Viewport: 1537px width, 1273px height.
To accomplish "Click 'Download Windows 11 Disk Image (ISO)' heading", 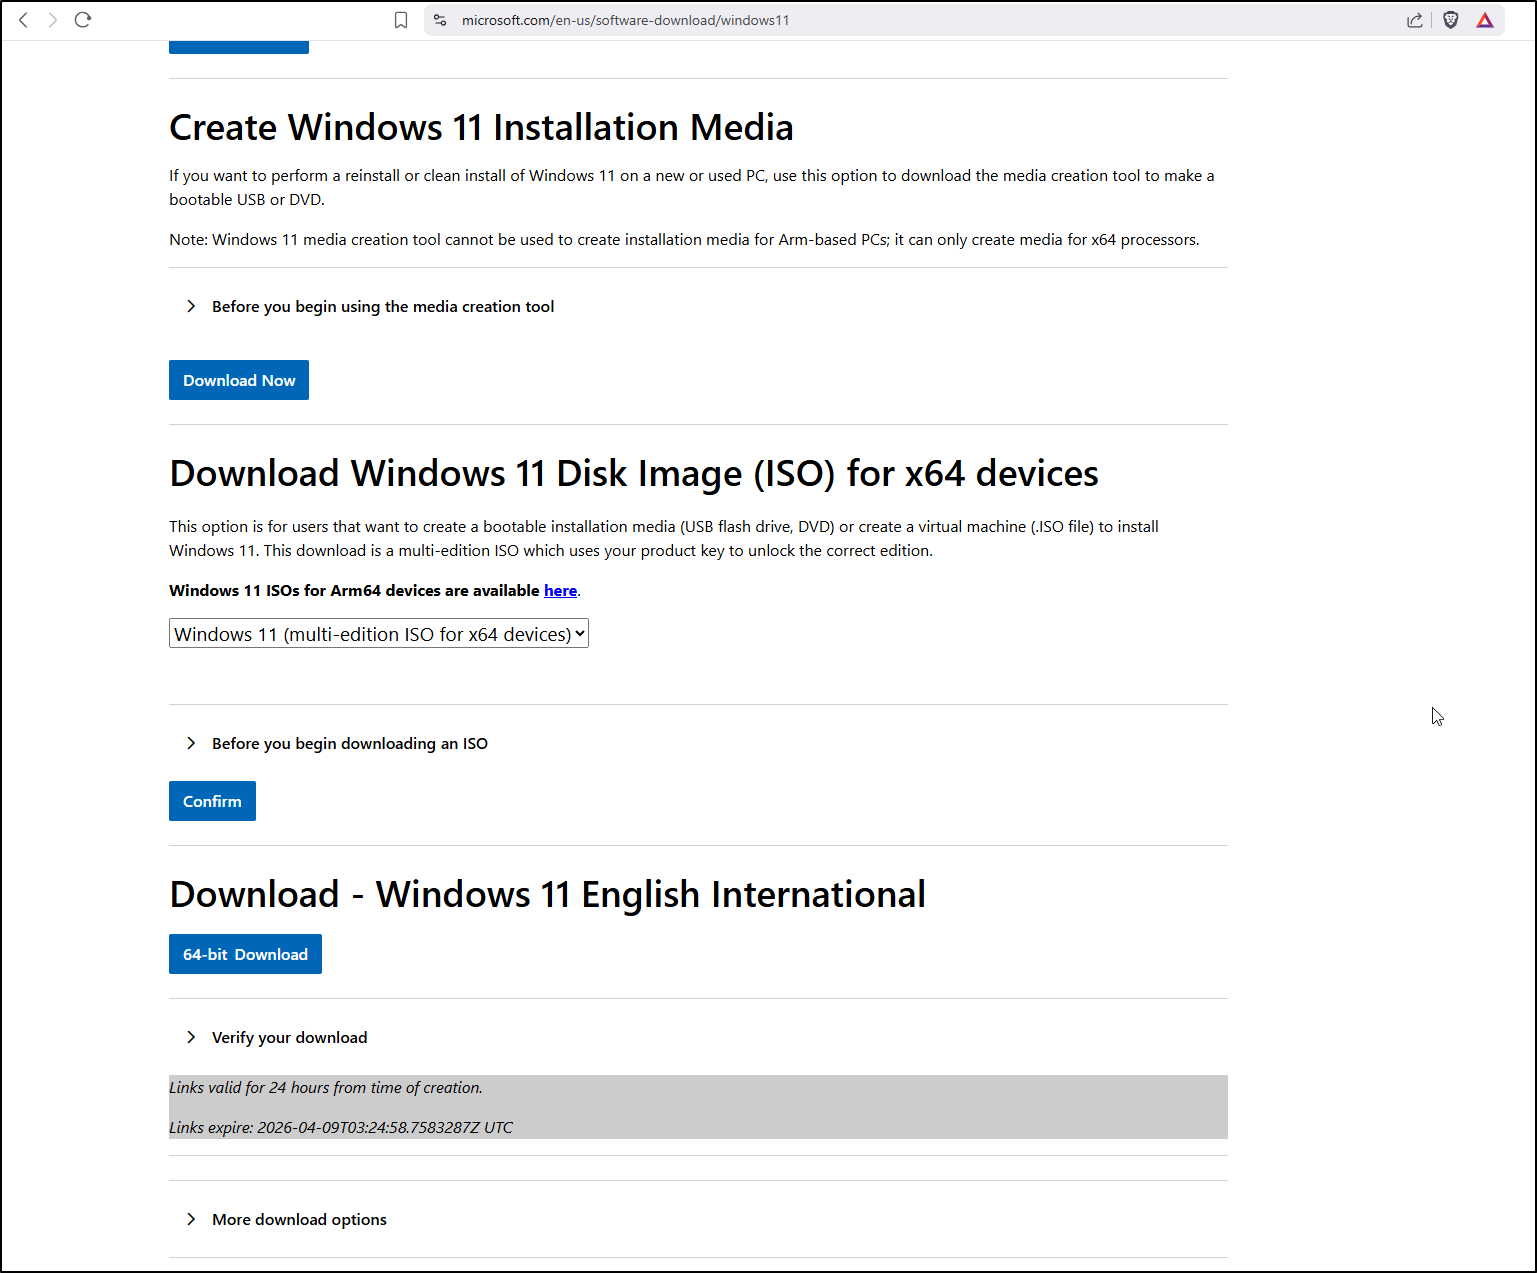I will 634,474.
